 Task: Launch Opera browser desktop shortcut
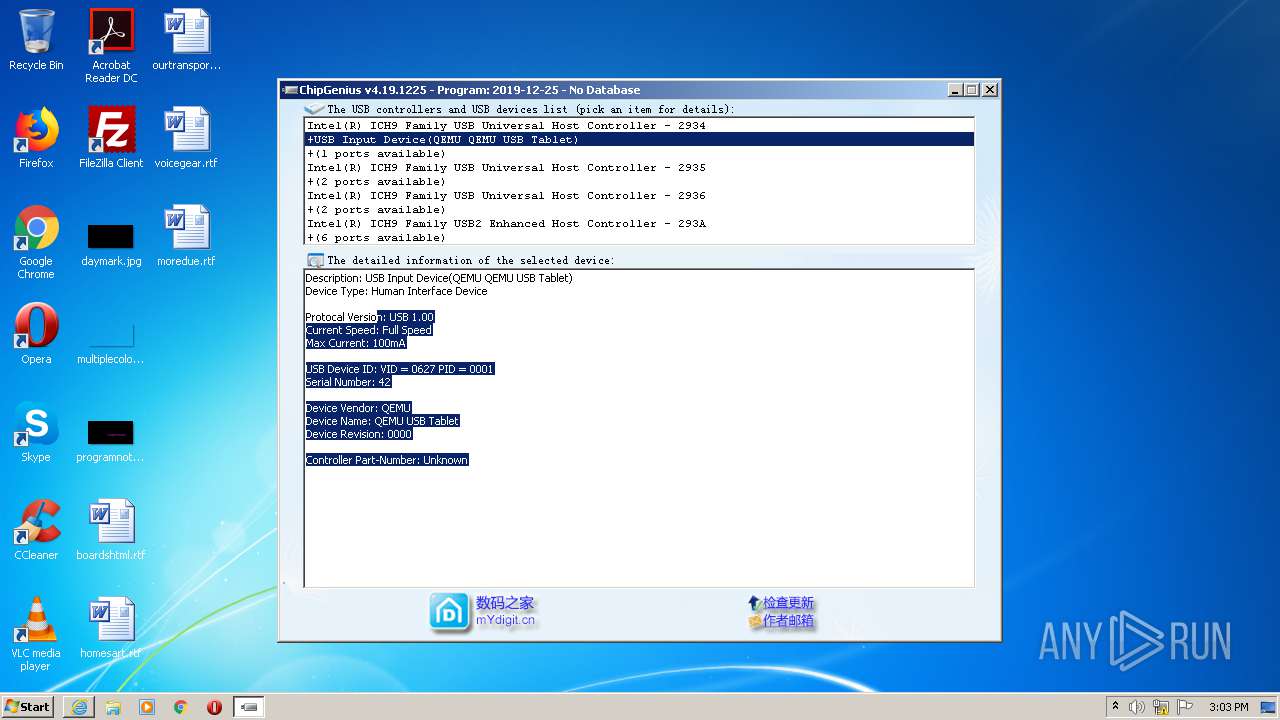(36, 334)
